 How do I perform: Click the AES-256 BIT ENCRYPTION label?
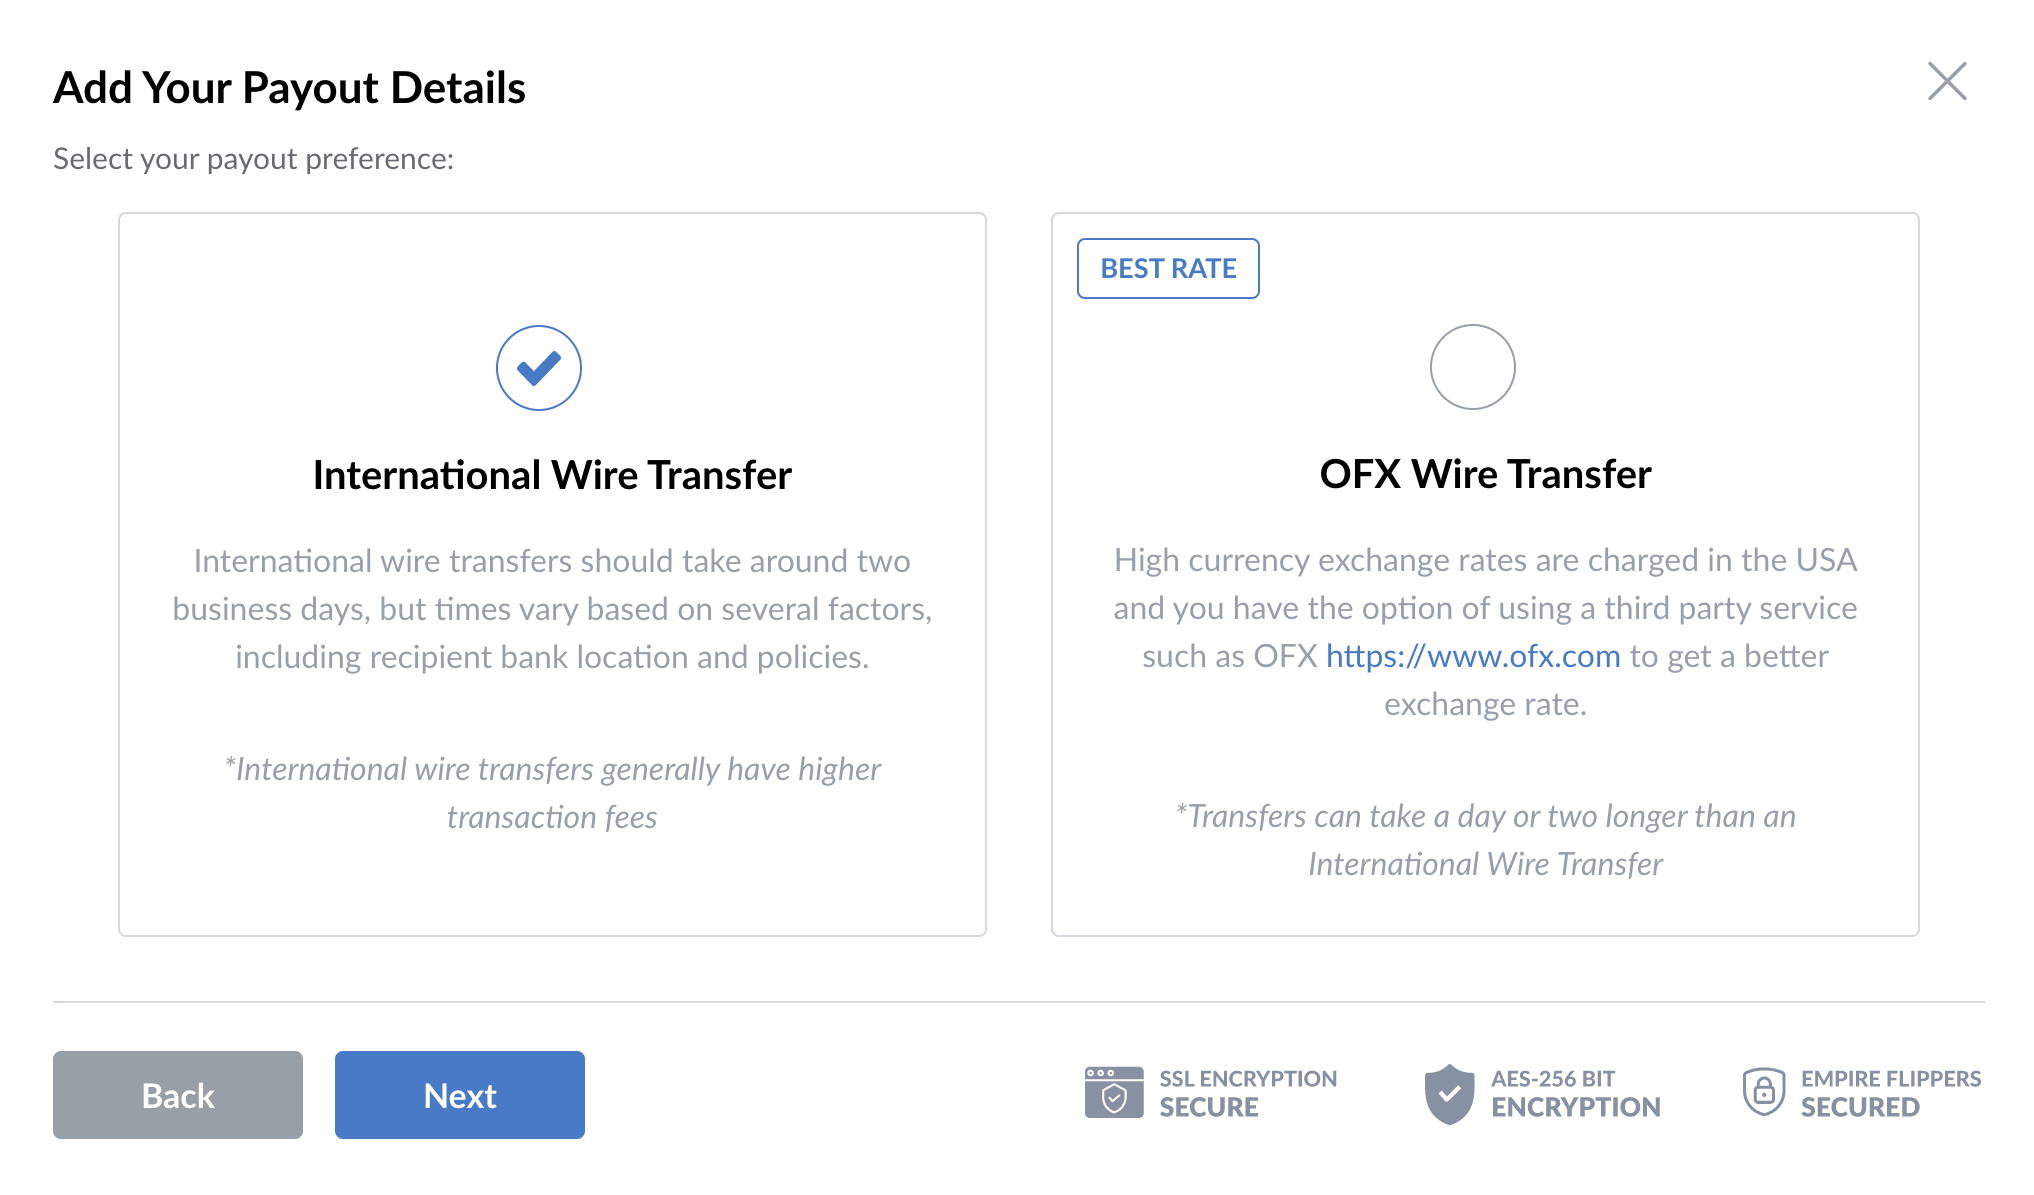(x=1576, y=1093)
